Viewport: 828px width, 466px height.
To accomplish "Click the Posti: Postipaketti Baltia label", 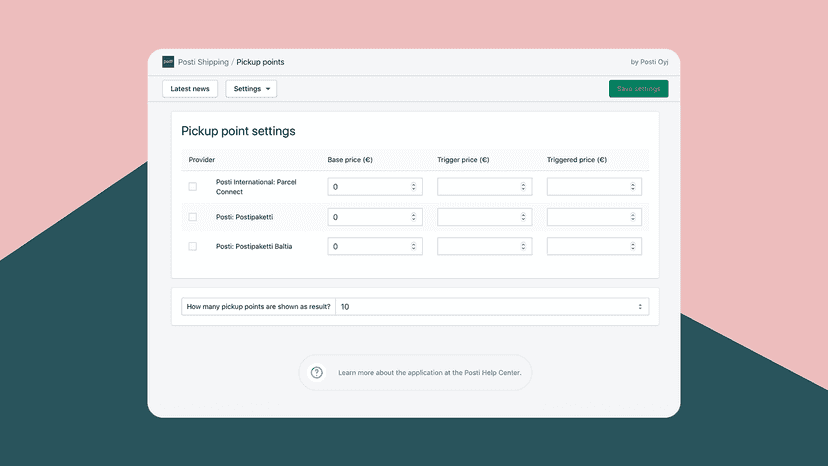I will (254, 246).
